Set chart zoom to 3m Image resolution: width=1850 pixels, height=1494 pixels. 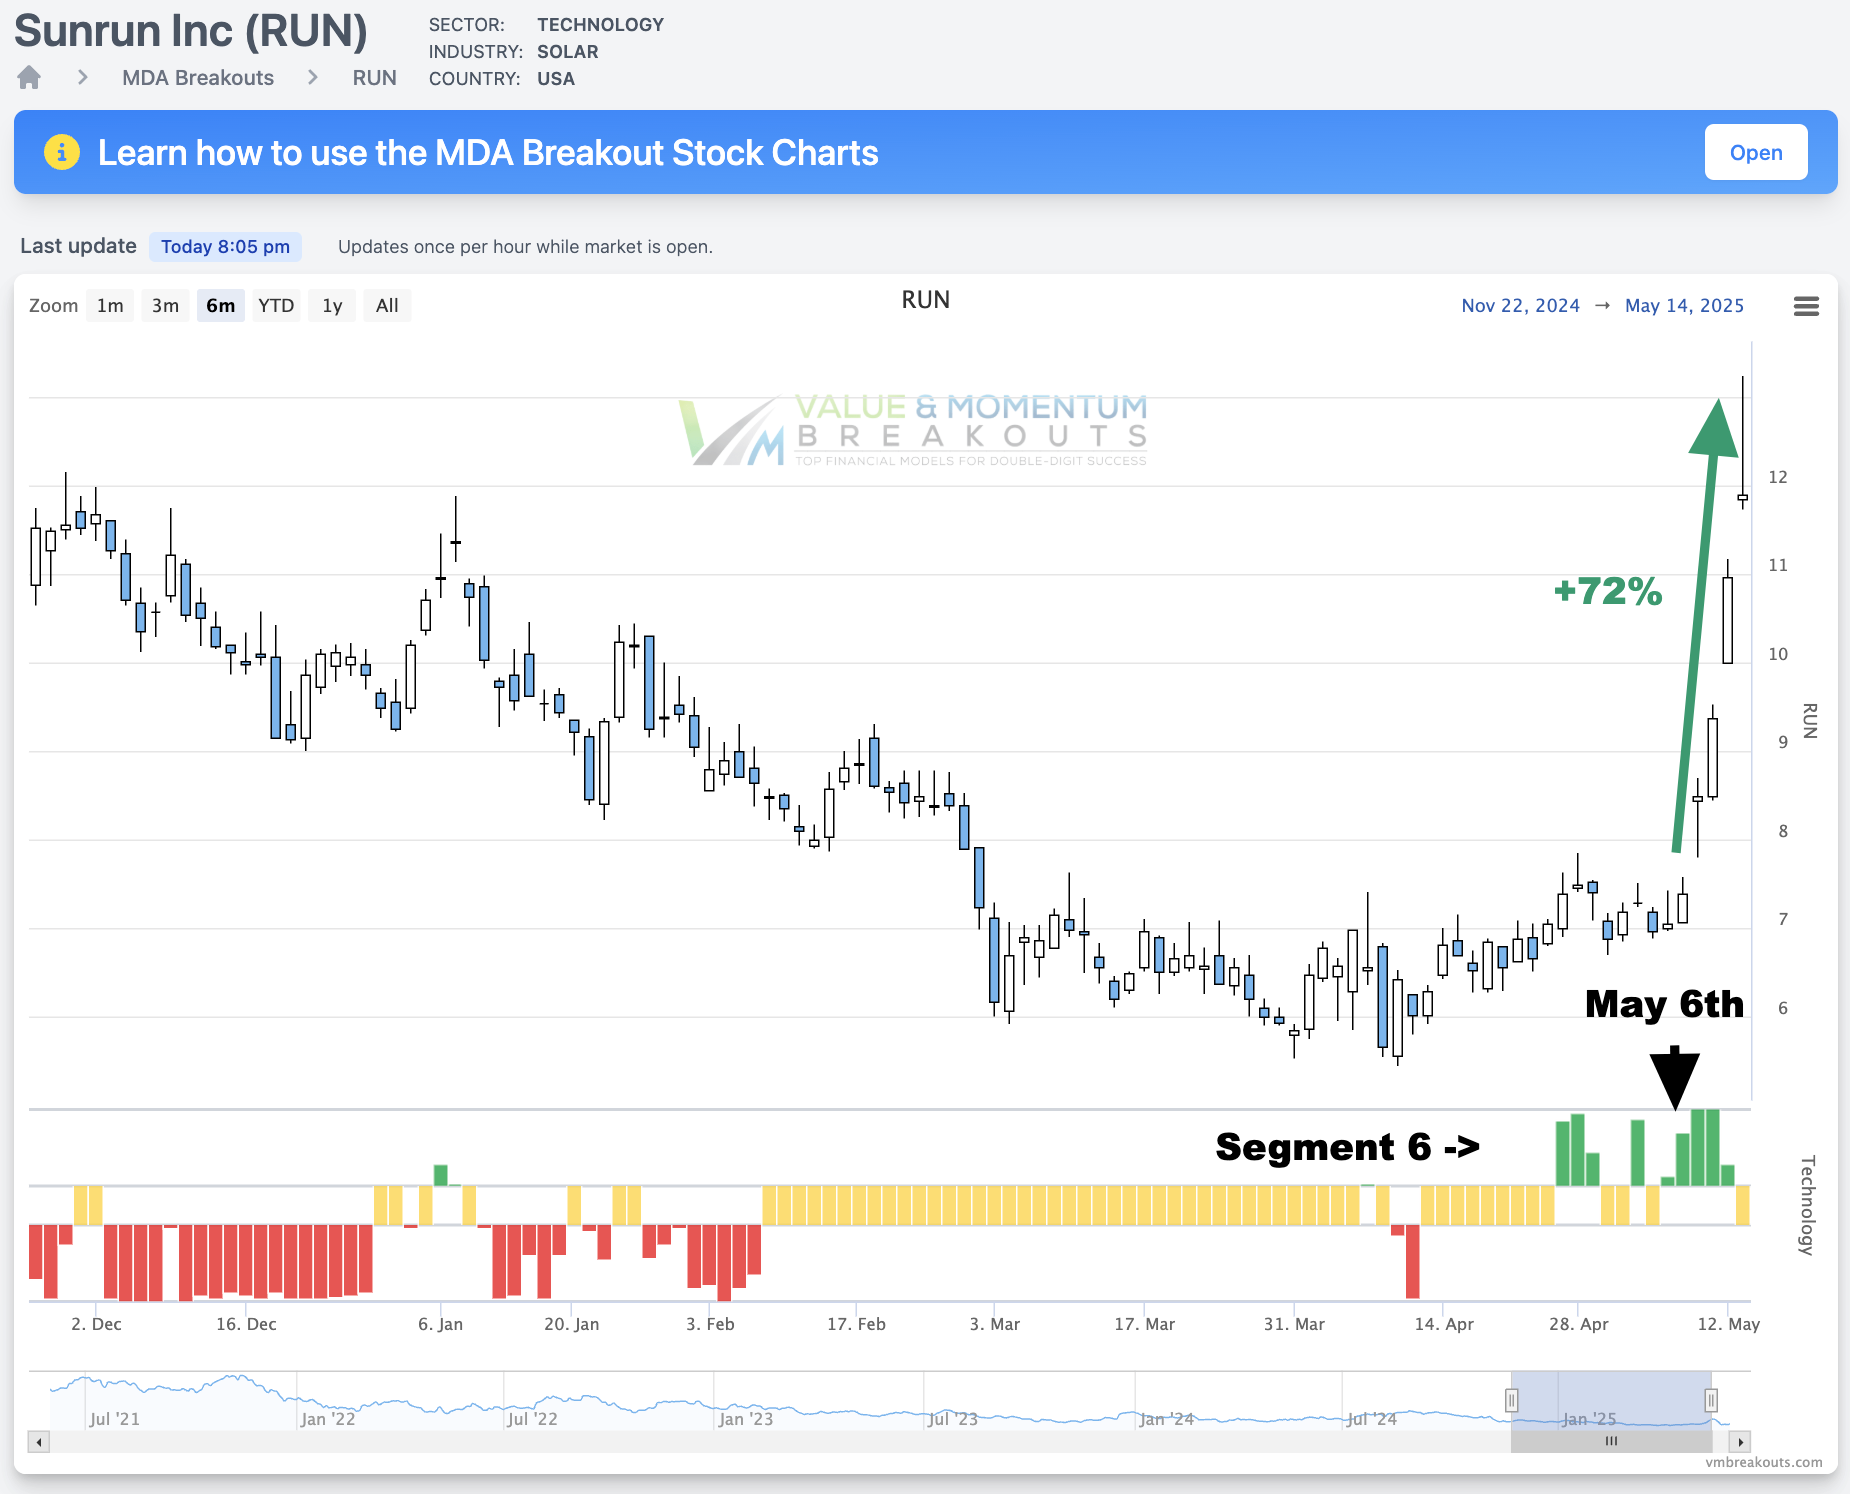[x=165, y=306]
